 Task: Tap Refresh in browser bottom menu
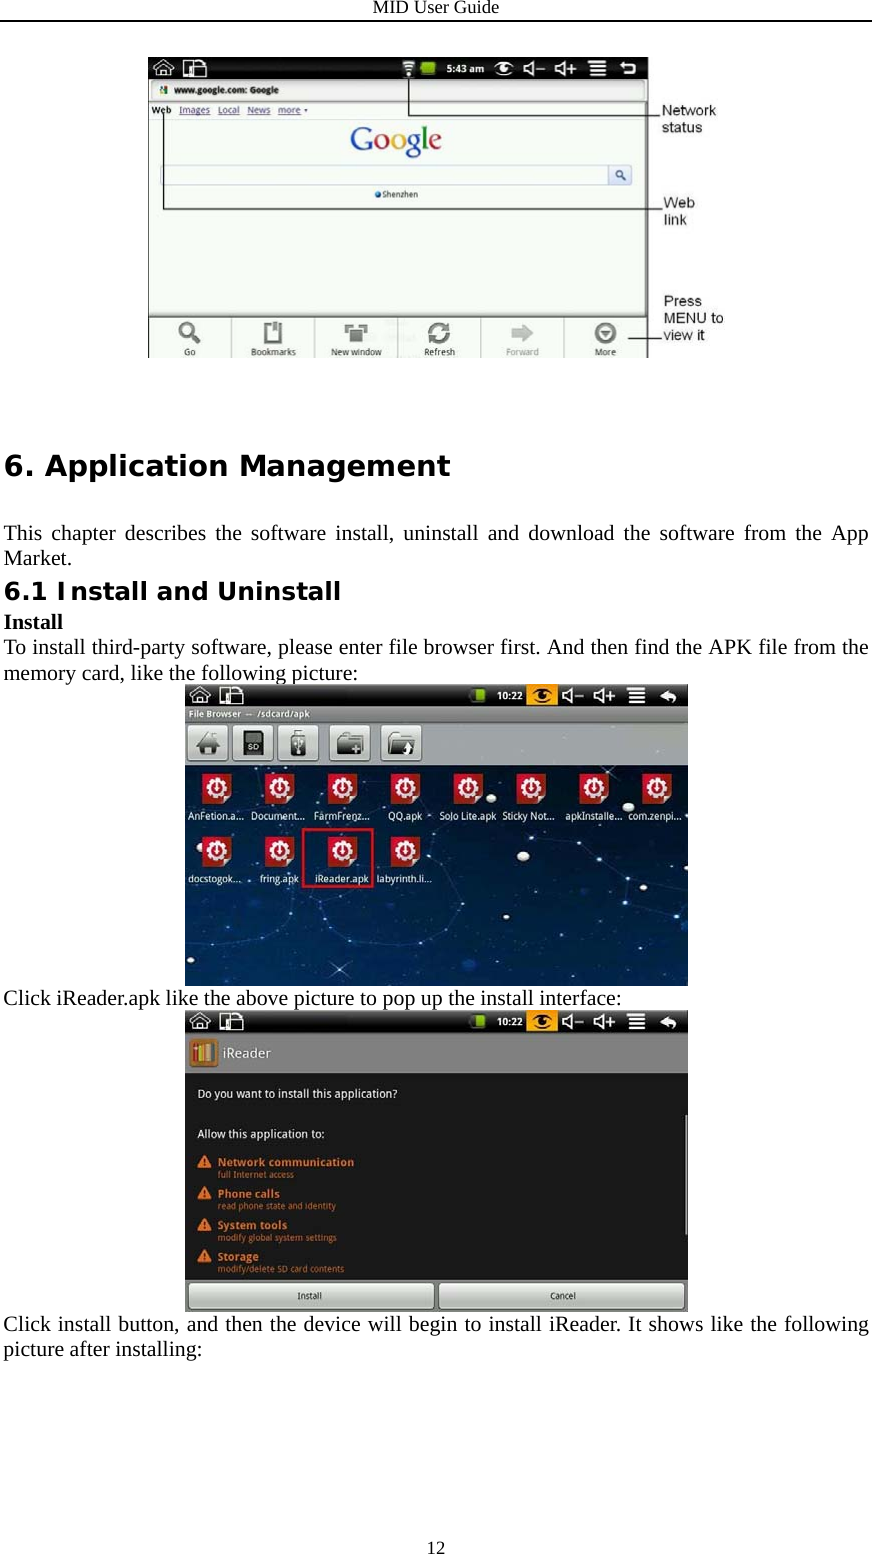pyautogui.click(x=439, y=338)
